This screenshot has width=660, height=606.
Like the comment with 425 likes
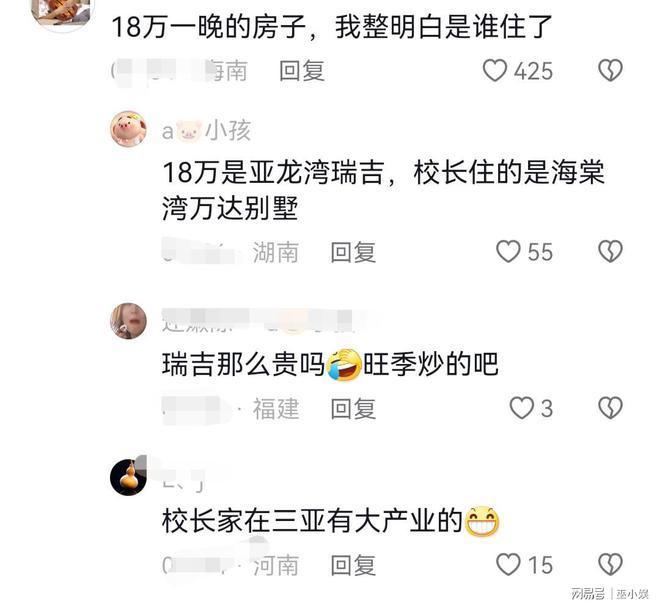495,70
